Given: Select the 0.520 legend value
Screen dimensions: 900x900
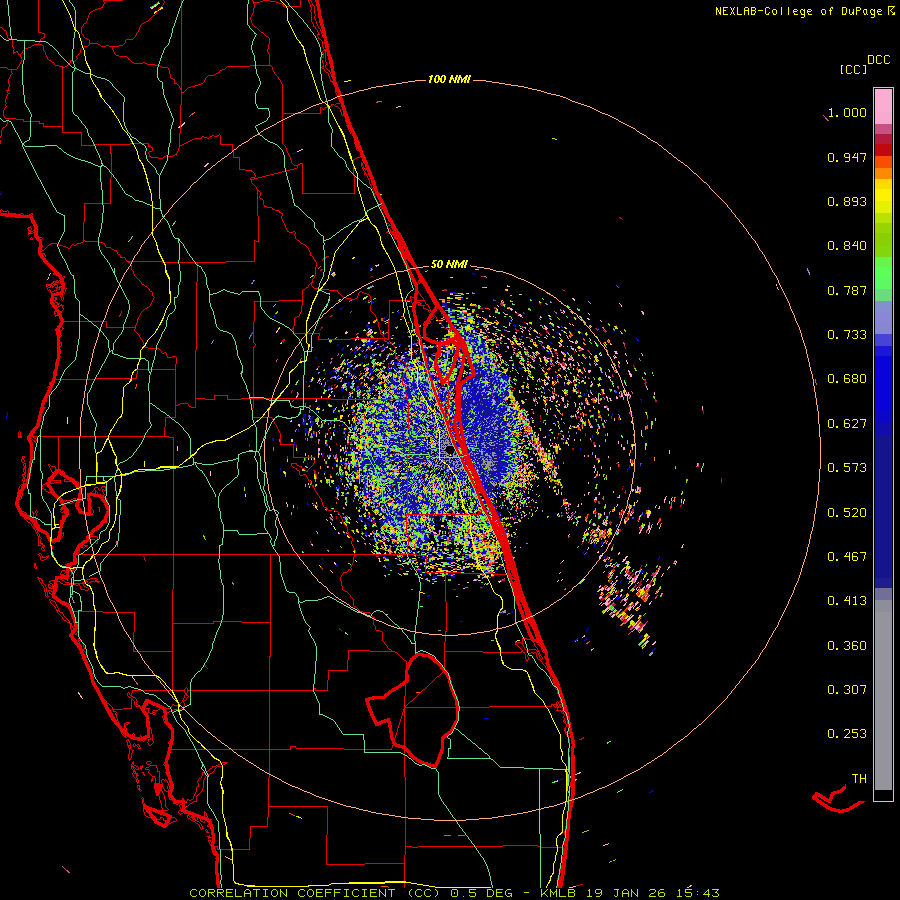Looking at the screenshot, I should [847, 513].
